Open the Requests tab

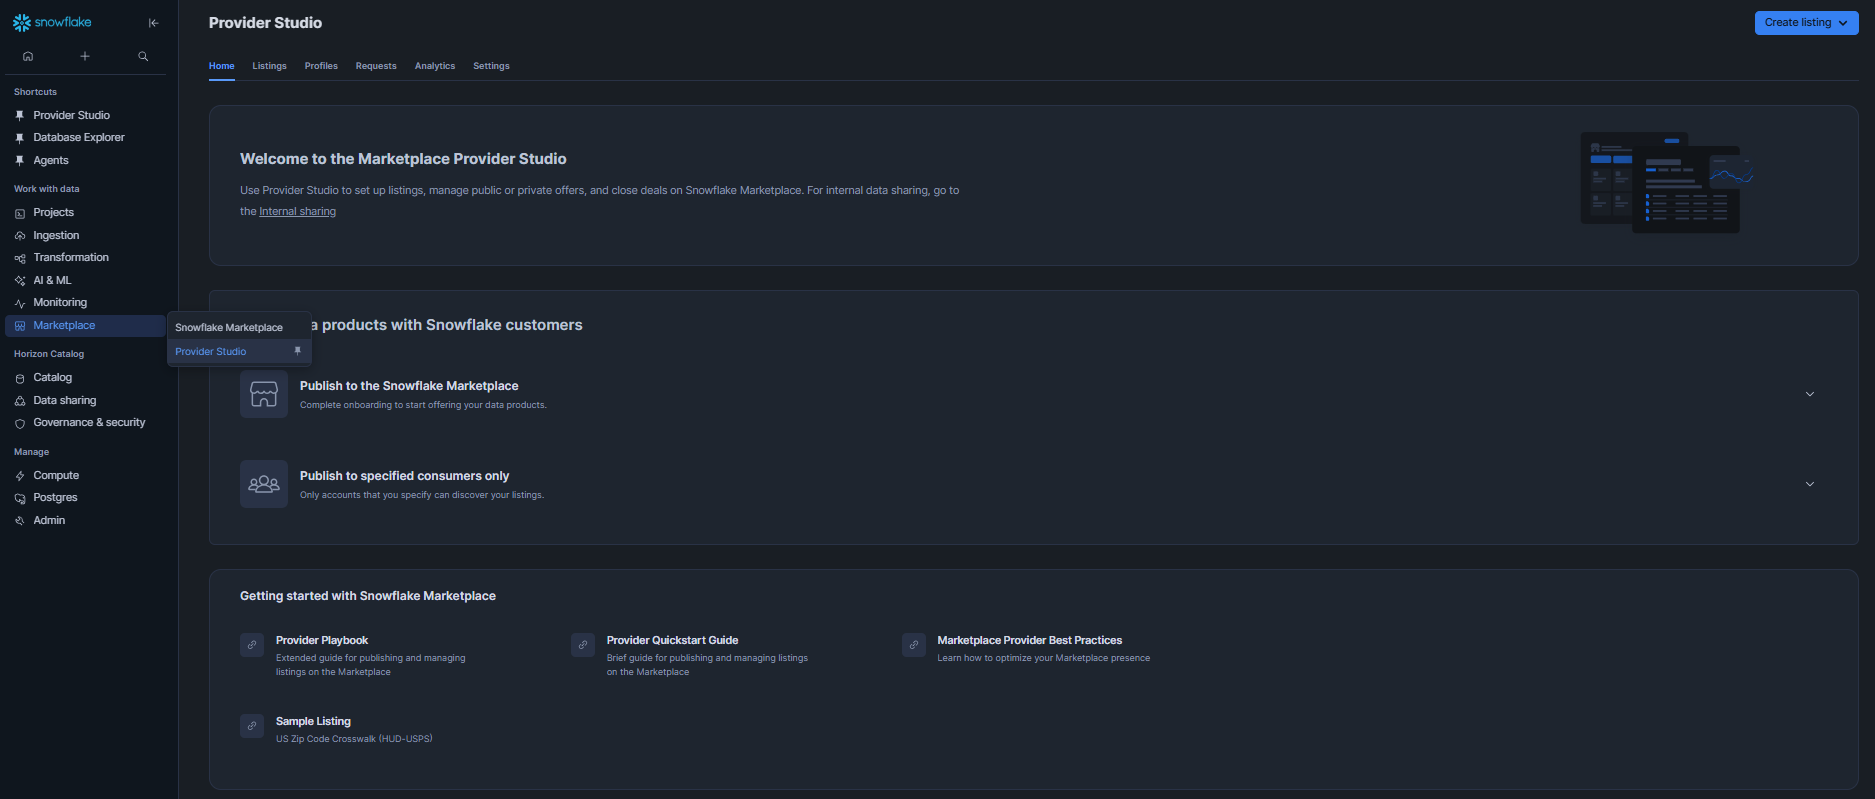point(376,66)
